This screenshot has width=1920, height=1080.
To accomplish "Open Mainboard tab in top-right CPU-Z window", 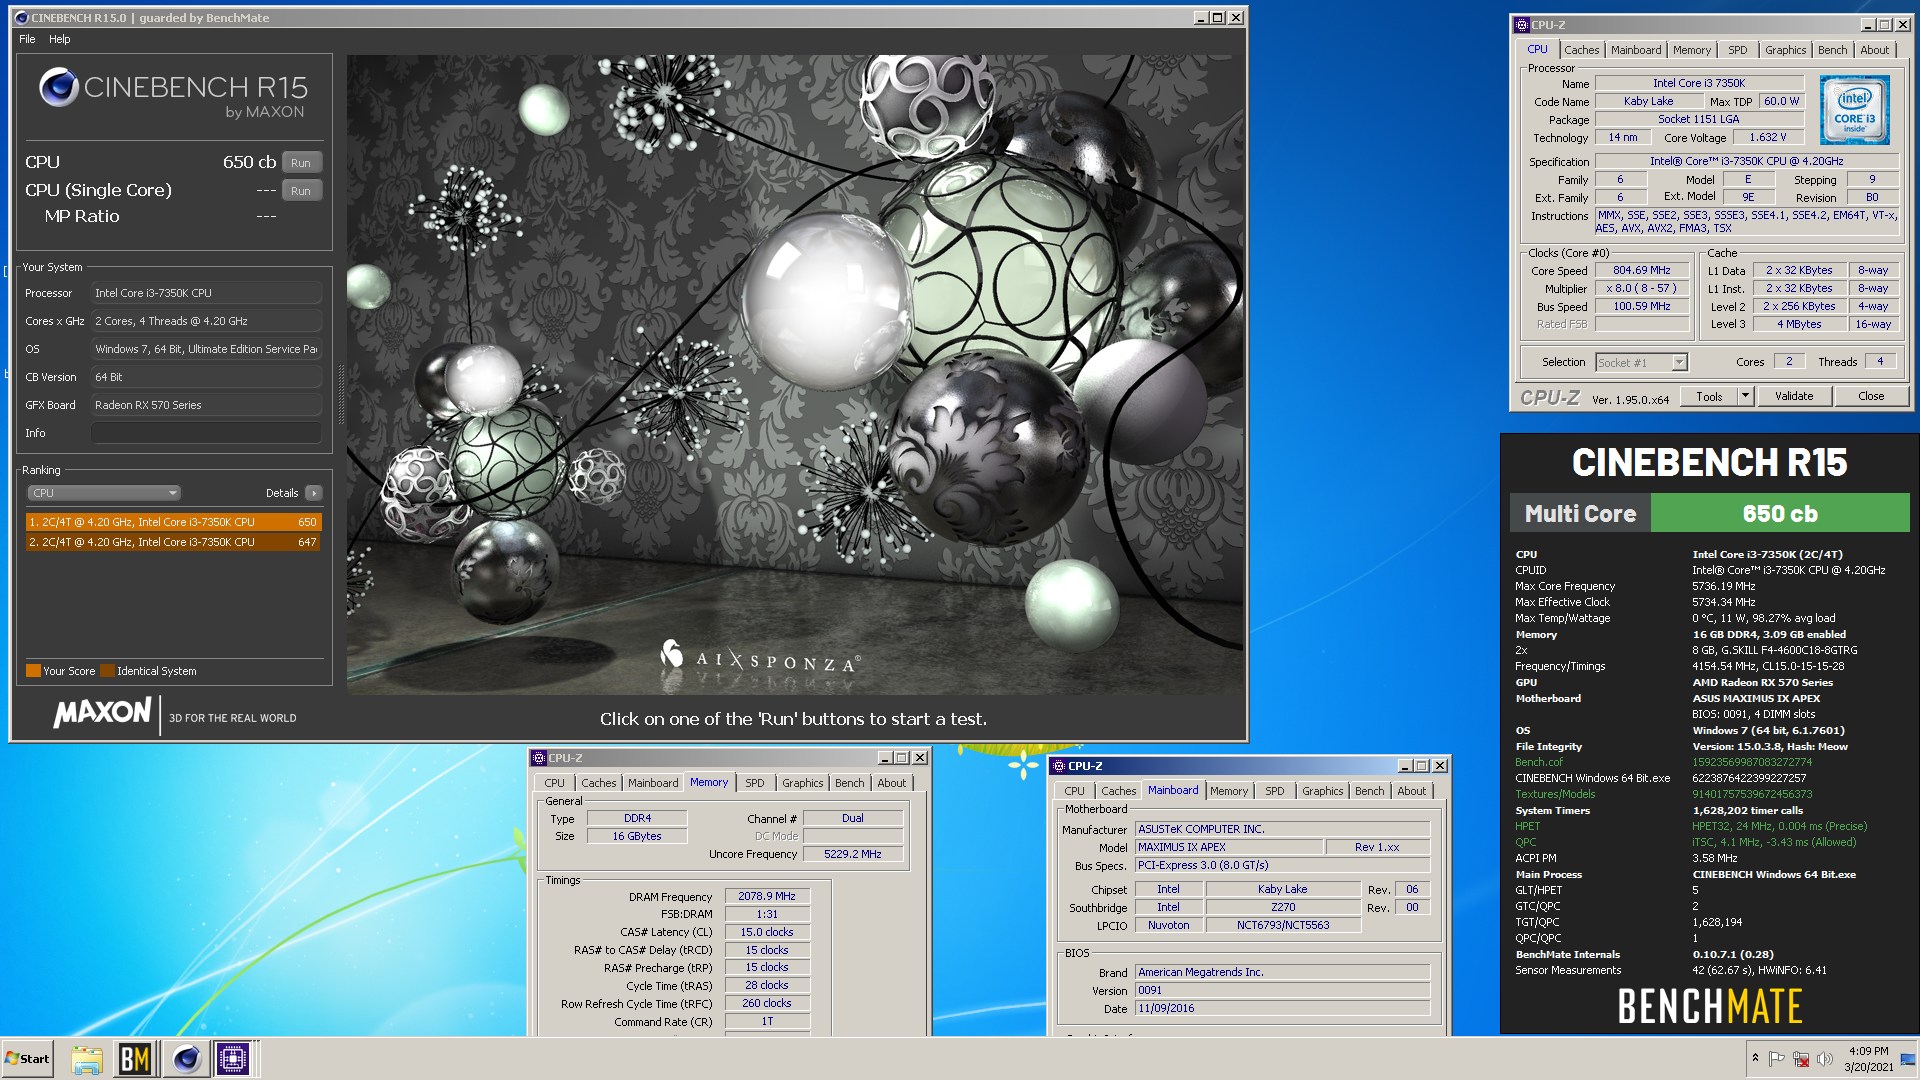I will [x=1636, y=50].
